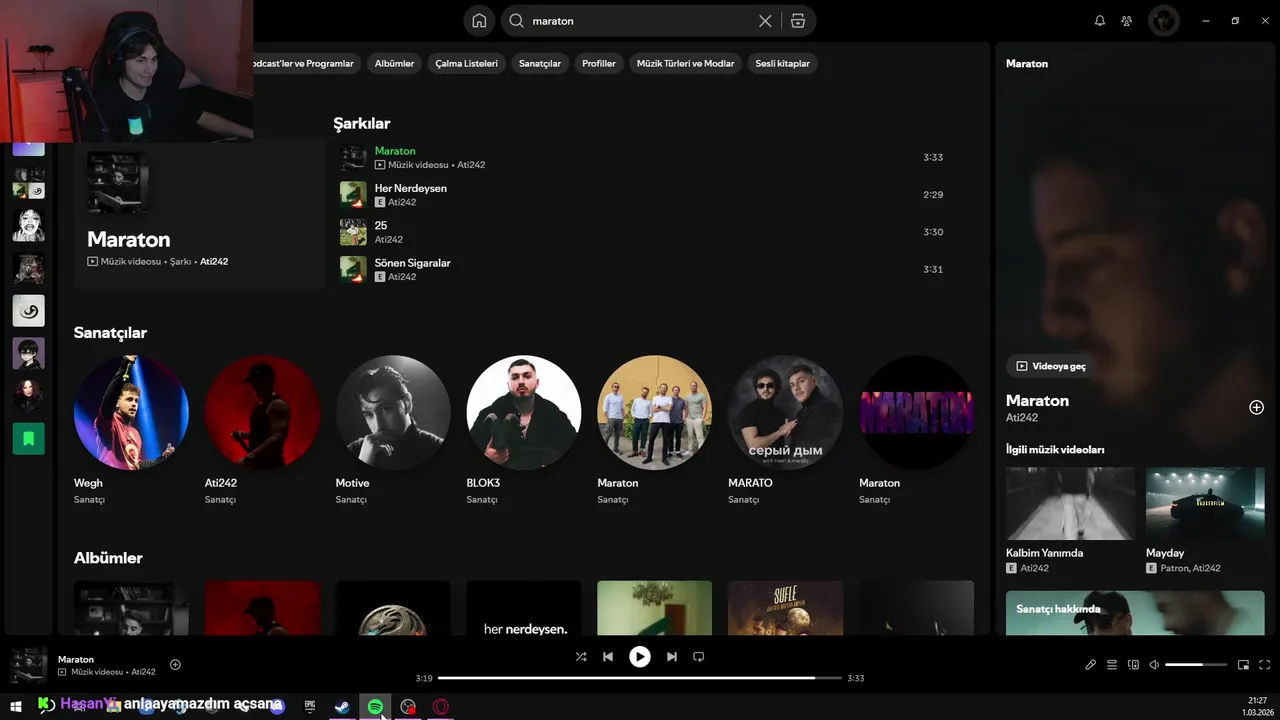This screenshot has height=720, width=1280.
Task: Select the Maraton song row in Şarkılar
Action: [645, 157]
